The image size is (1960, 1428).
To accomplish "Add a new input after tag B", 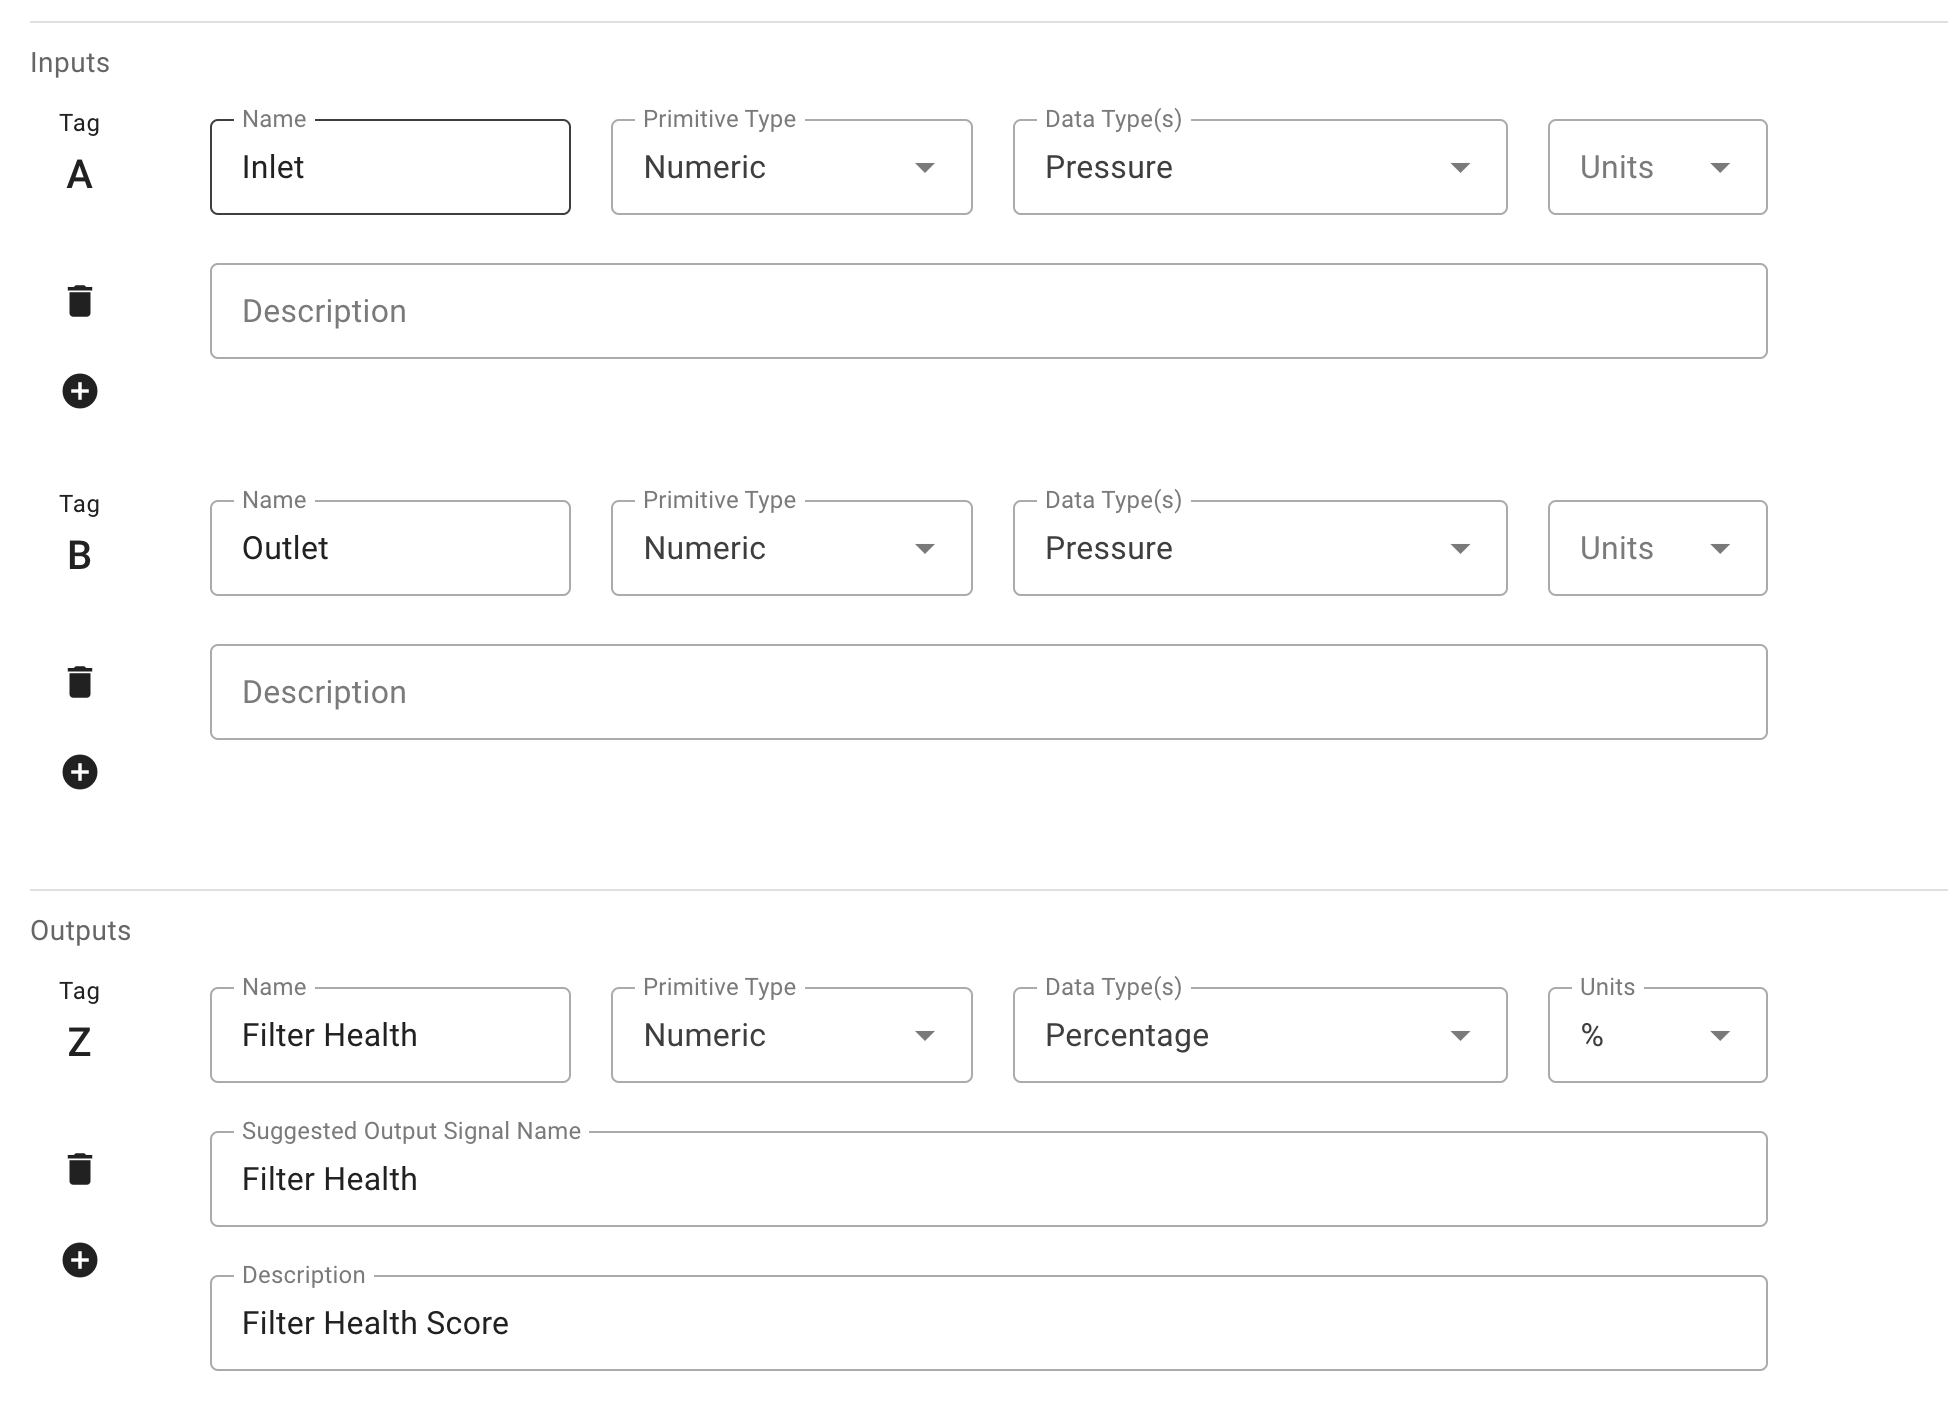I will coord(80,772).
